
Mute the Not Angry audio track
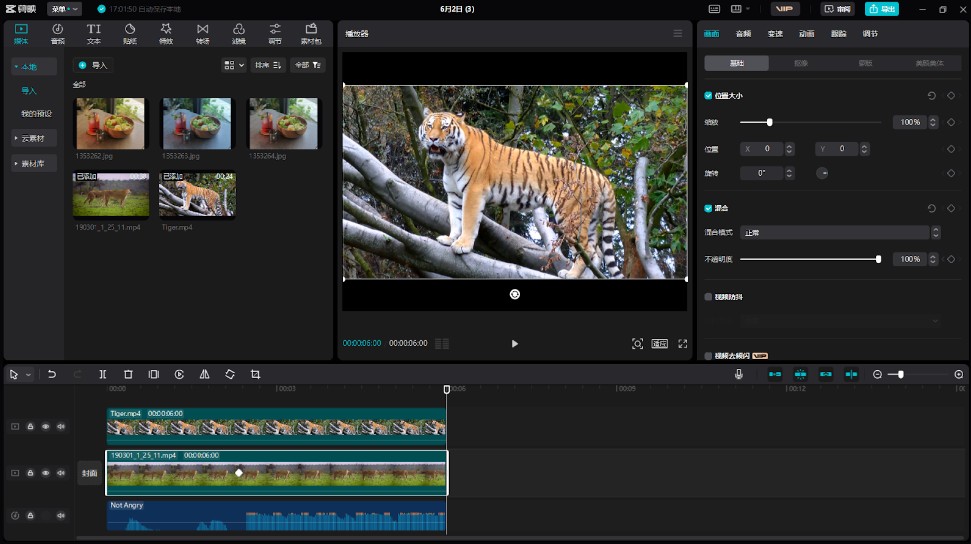61,515
